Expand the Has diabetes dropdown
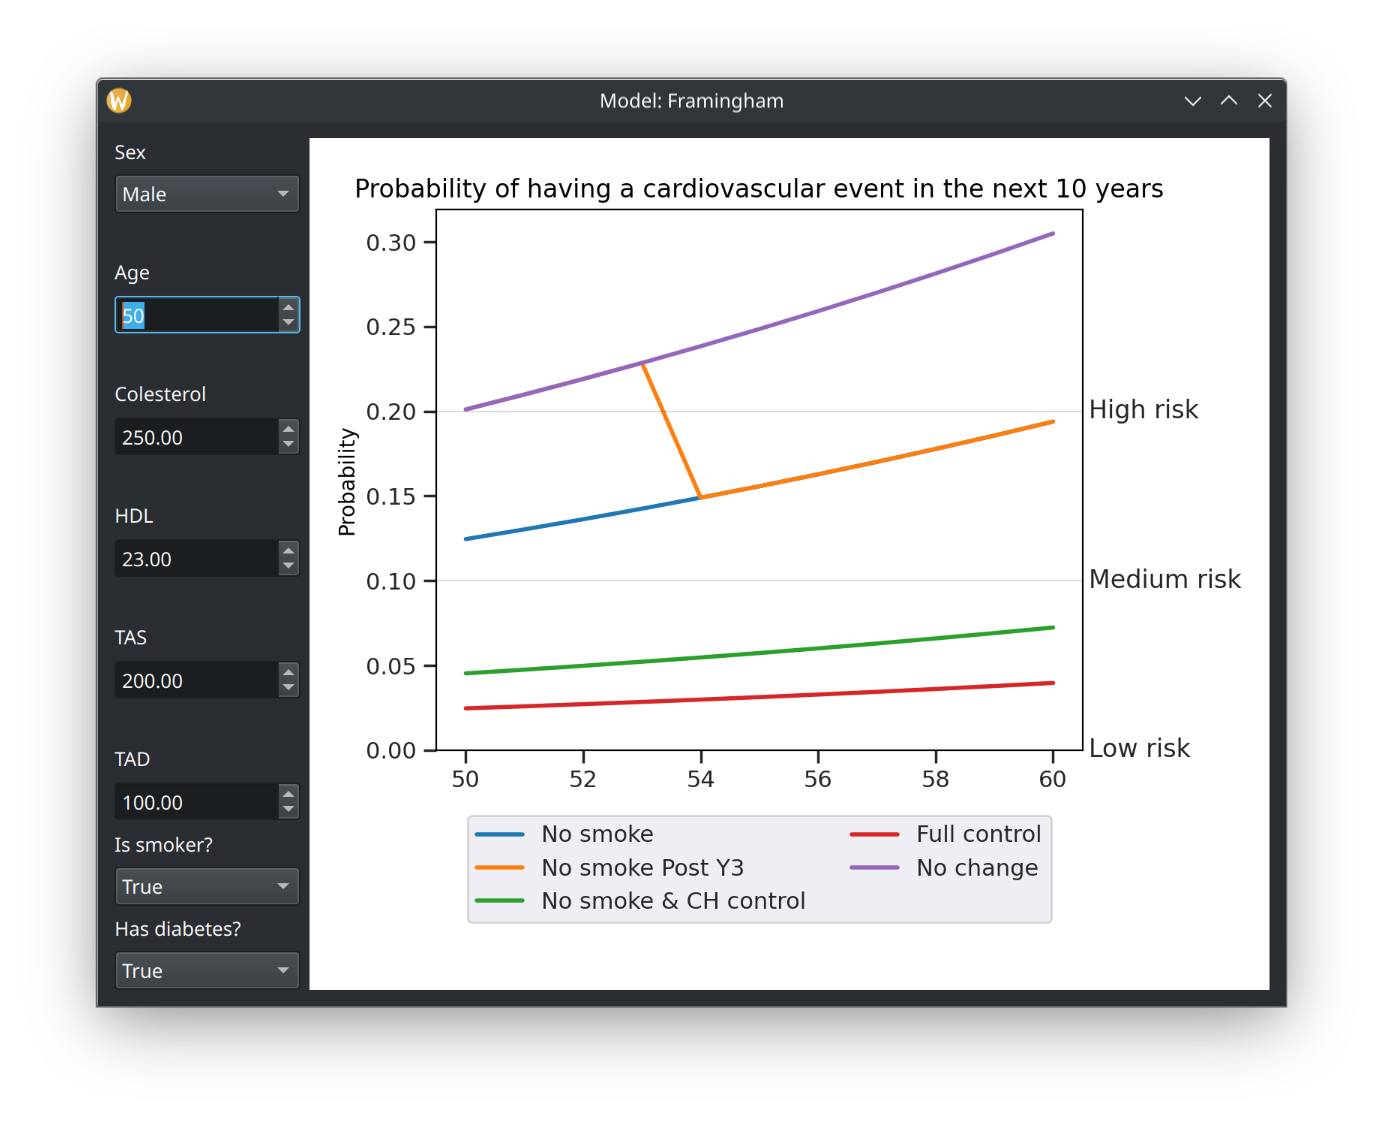The height and width of the screenshot is (1121, 1383). click(x=207, y=970)
